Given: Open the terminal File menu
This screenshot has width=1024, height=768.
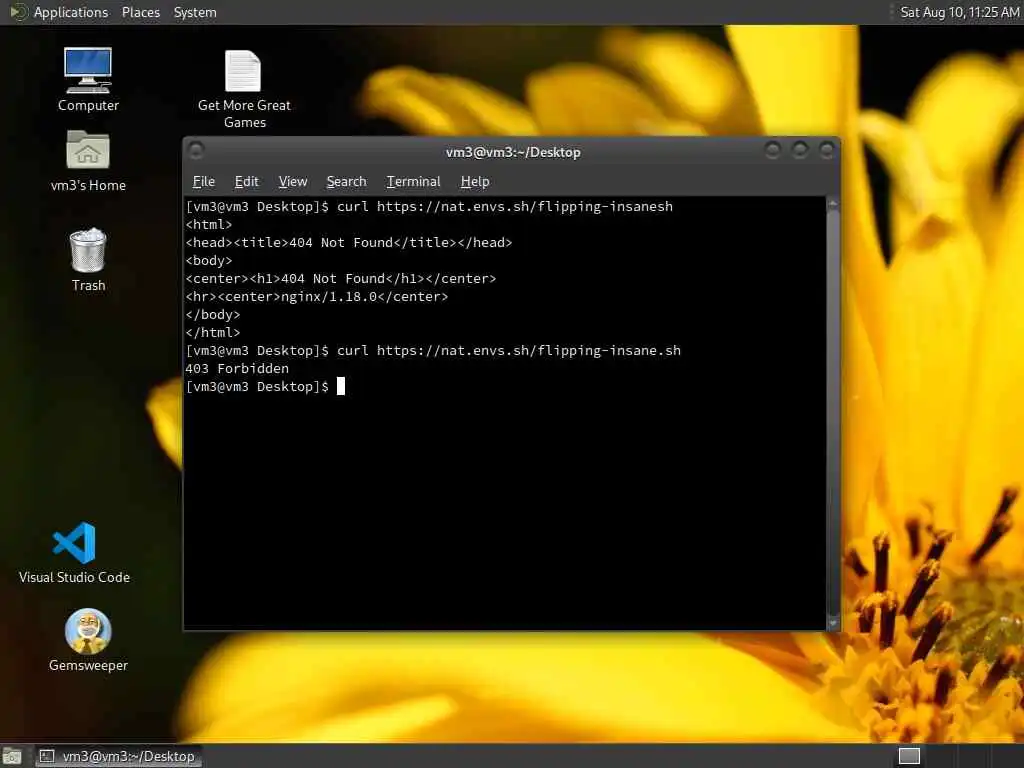Looking at the screenshot, I should [x=204, y=182].
